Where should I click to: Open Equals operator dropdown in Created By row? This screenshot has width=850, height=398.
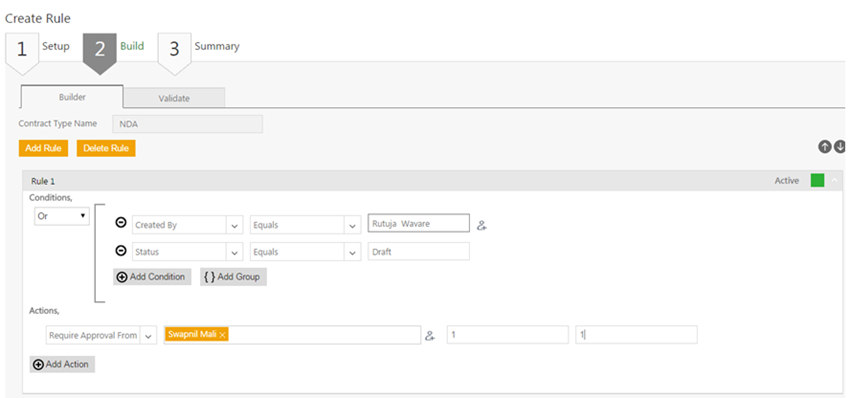(x=352, y=225)
